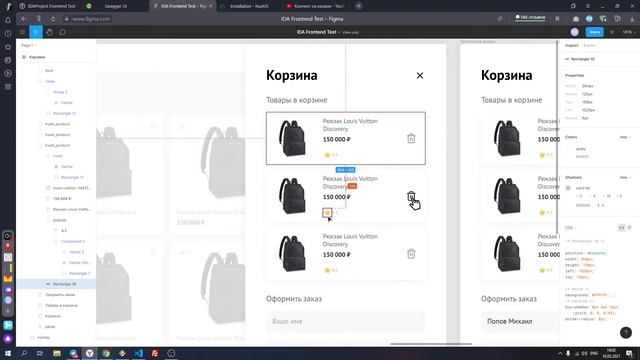The image size is (640, 360).
Task: Go back with the browser back arrow
Action: coord(24,19)
